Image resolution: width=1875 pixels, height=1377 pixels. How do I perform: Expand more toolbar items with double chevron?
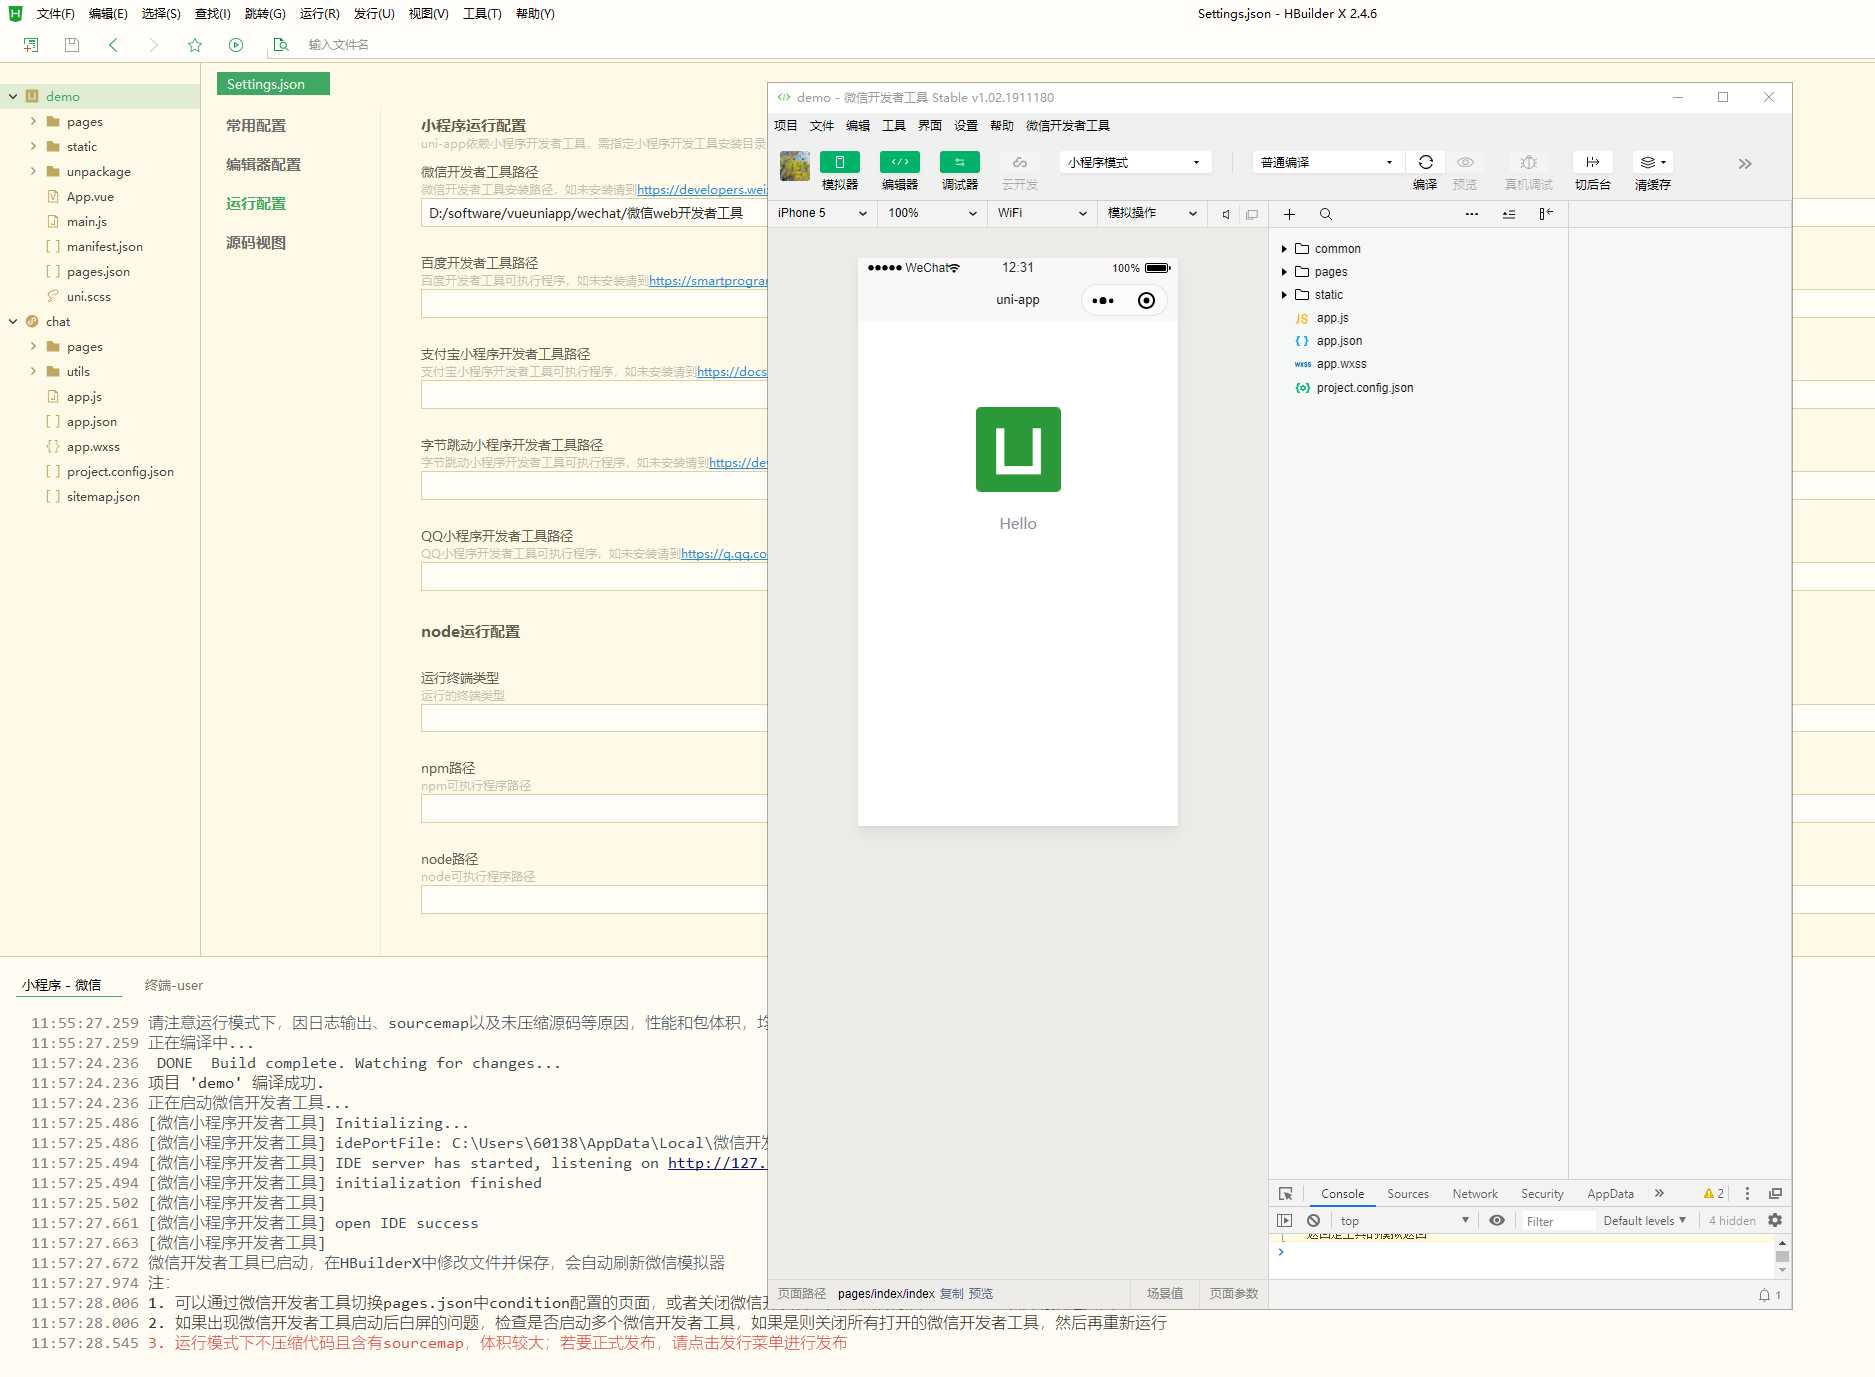click(x=1745, y=164)
